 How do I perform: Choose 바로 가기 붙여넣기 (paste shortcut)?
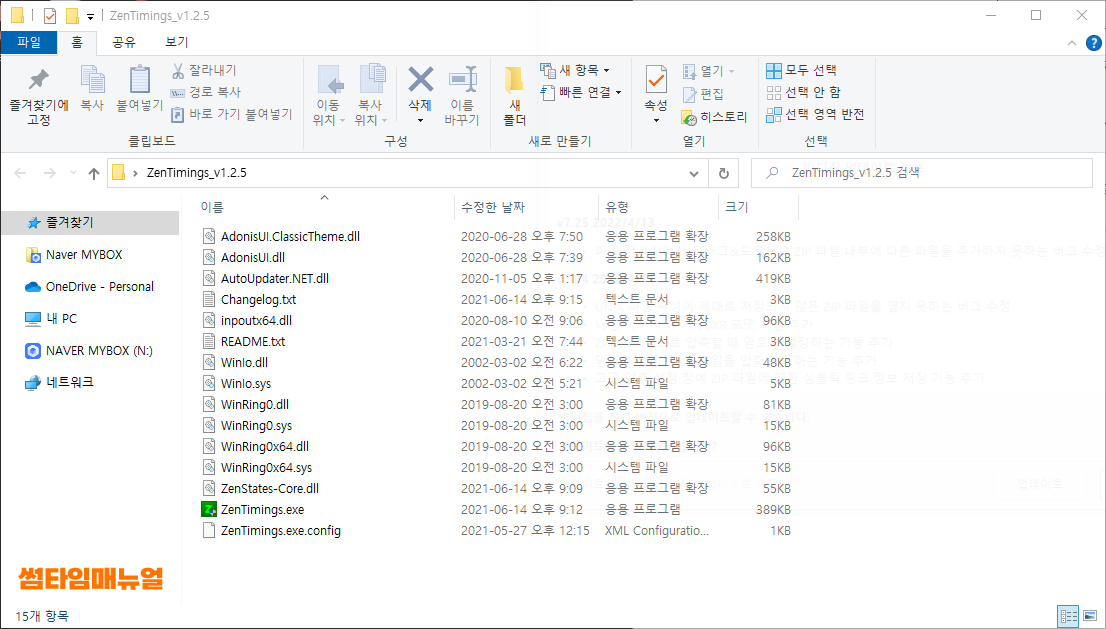(x=231, y=114)
